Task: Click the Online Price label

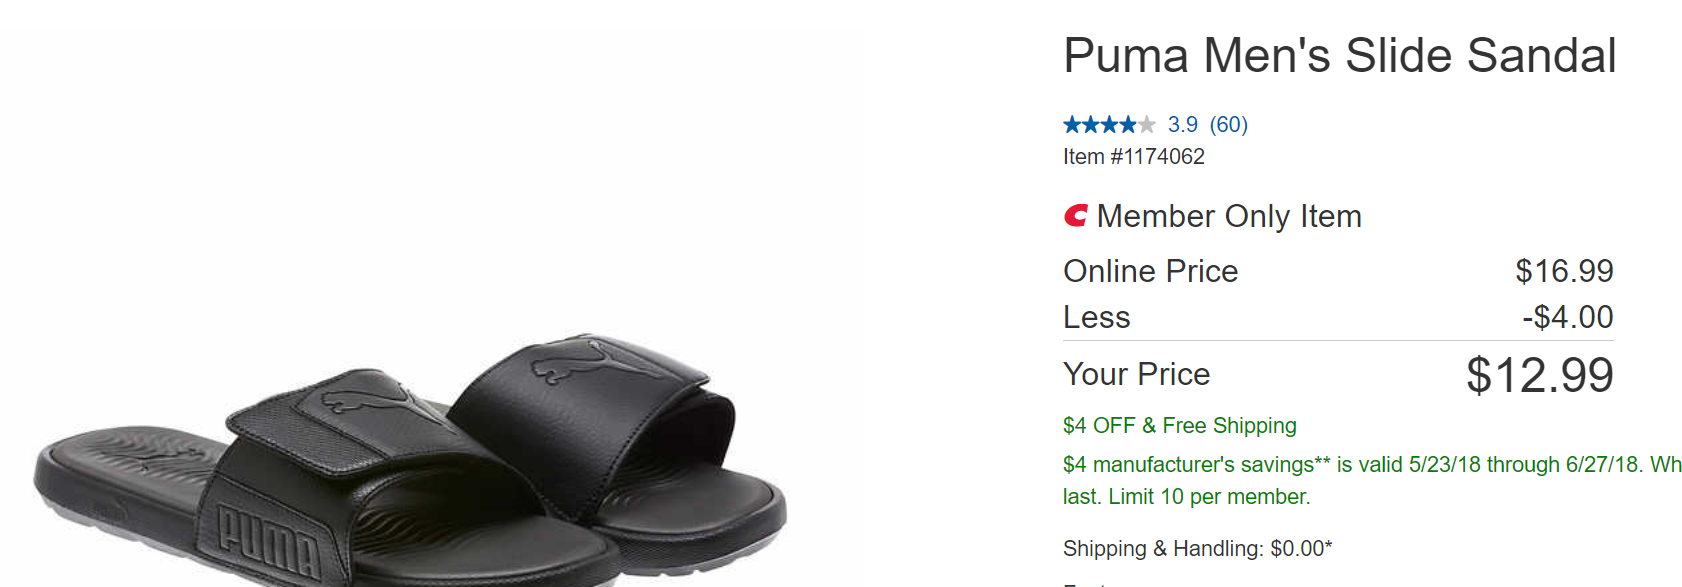Action: pos(1150,271)
